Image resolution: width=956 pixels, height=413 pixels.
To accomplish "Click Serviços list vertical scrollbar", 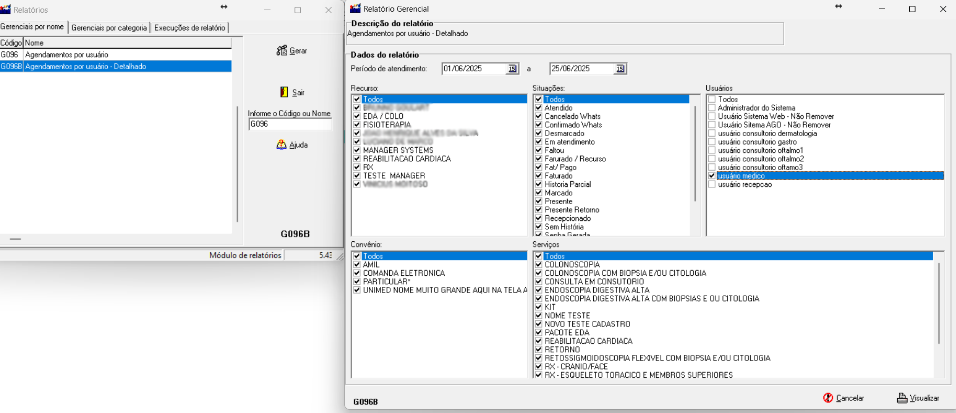I will pyautogui.click(x=938, y=303).
